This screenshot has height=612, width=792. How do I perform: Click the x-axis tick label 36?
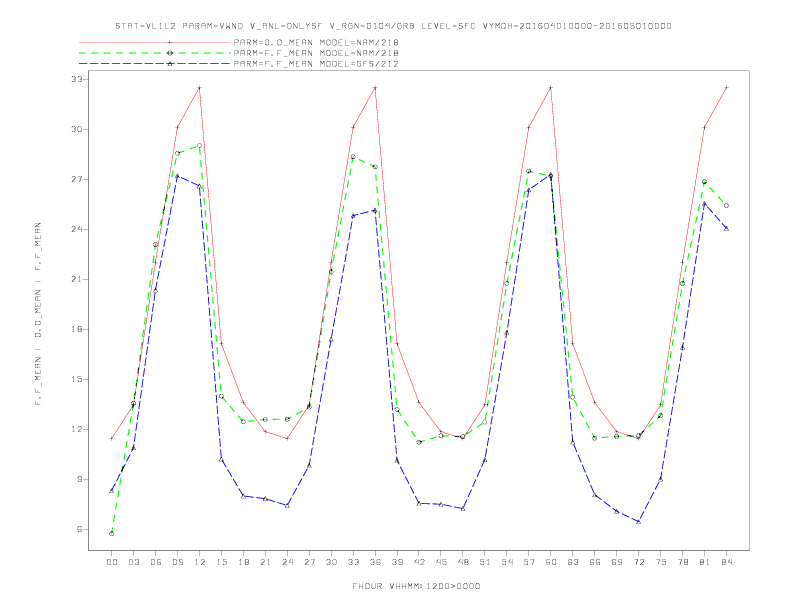[375, 562]
